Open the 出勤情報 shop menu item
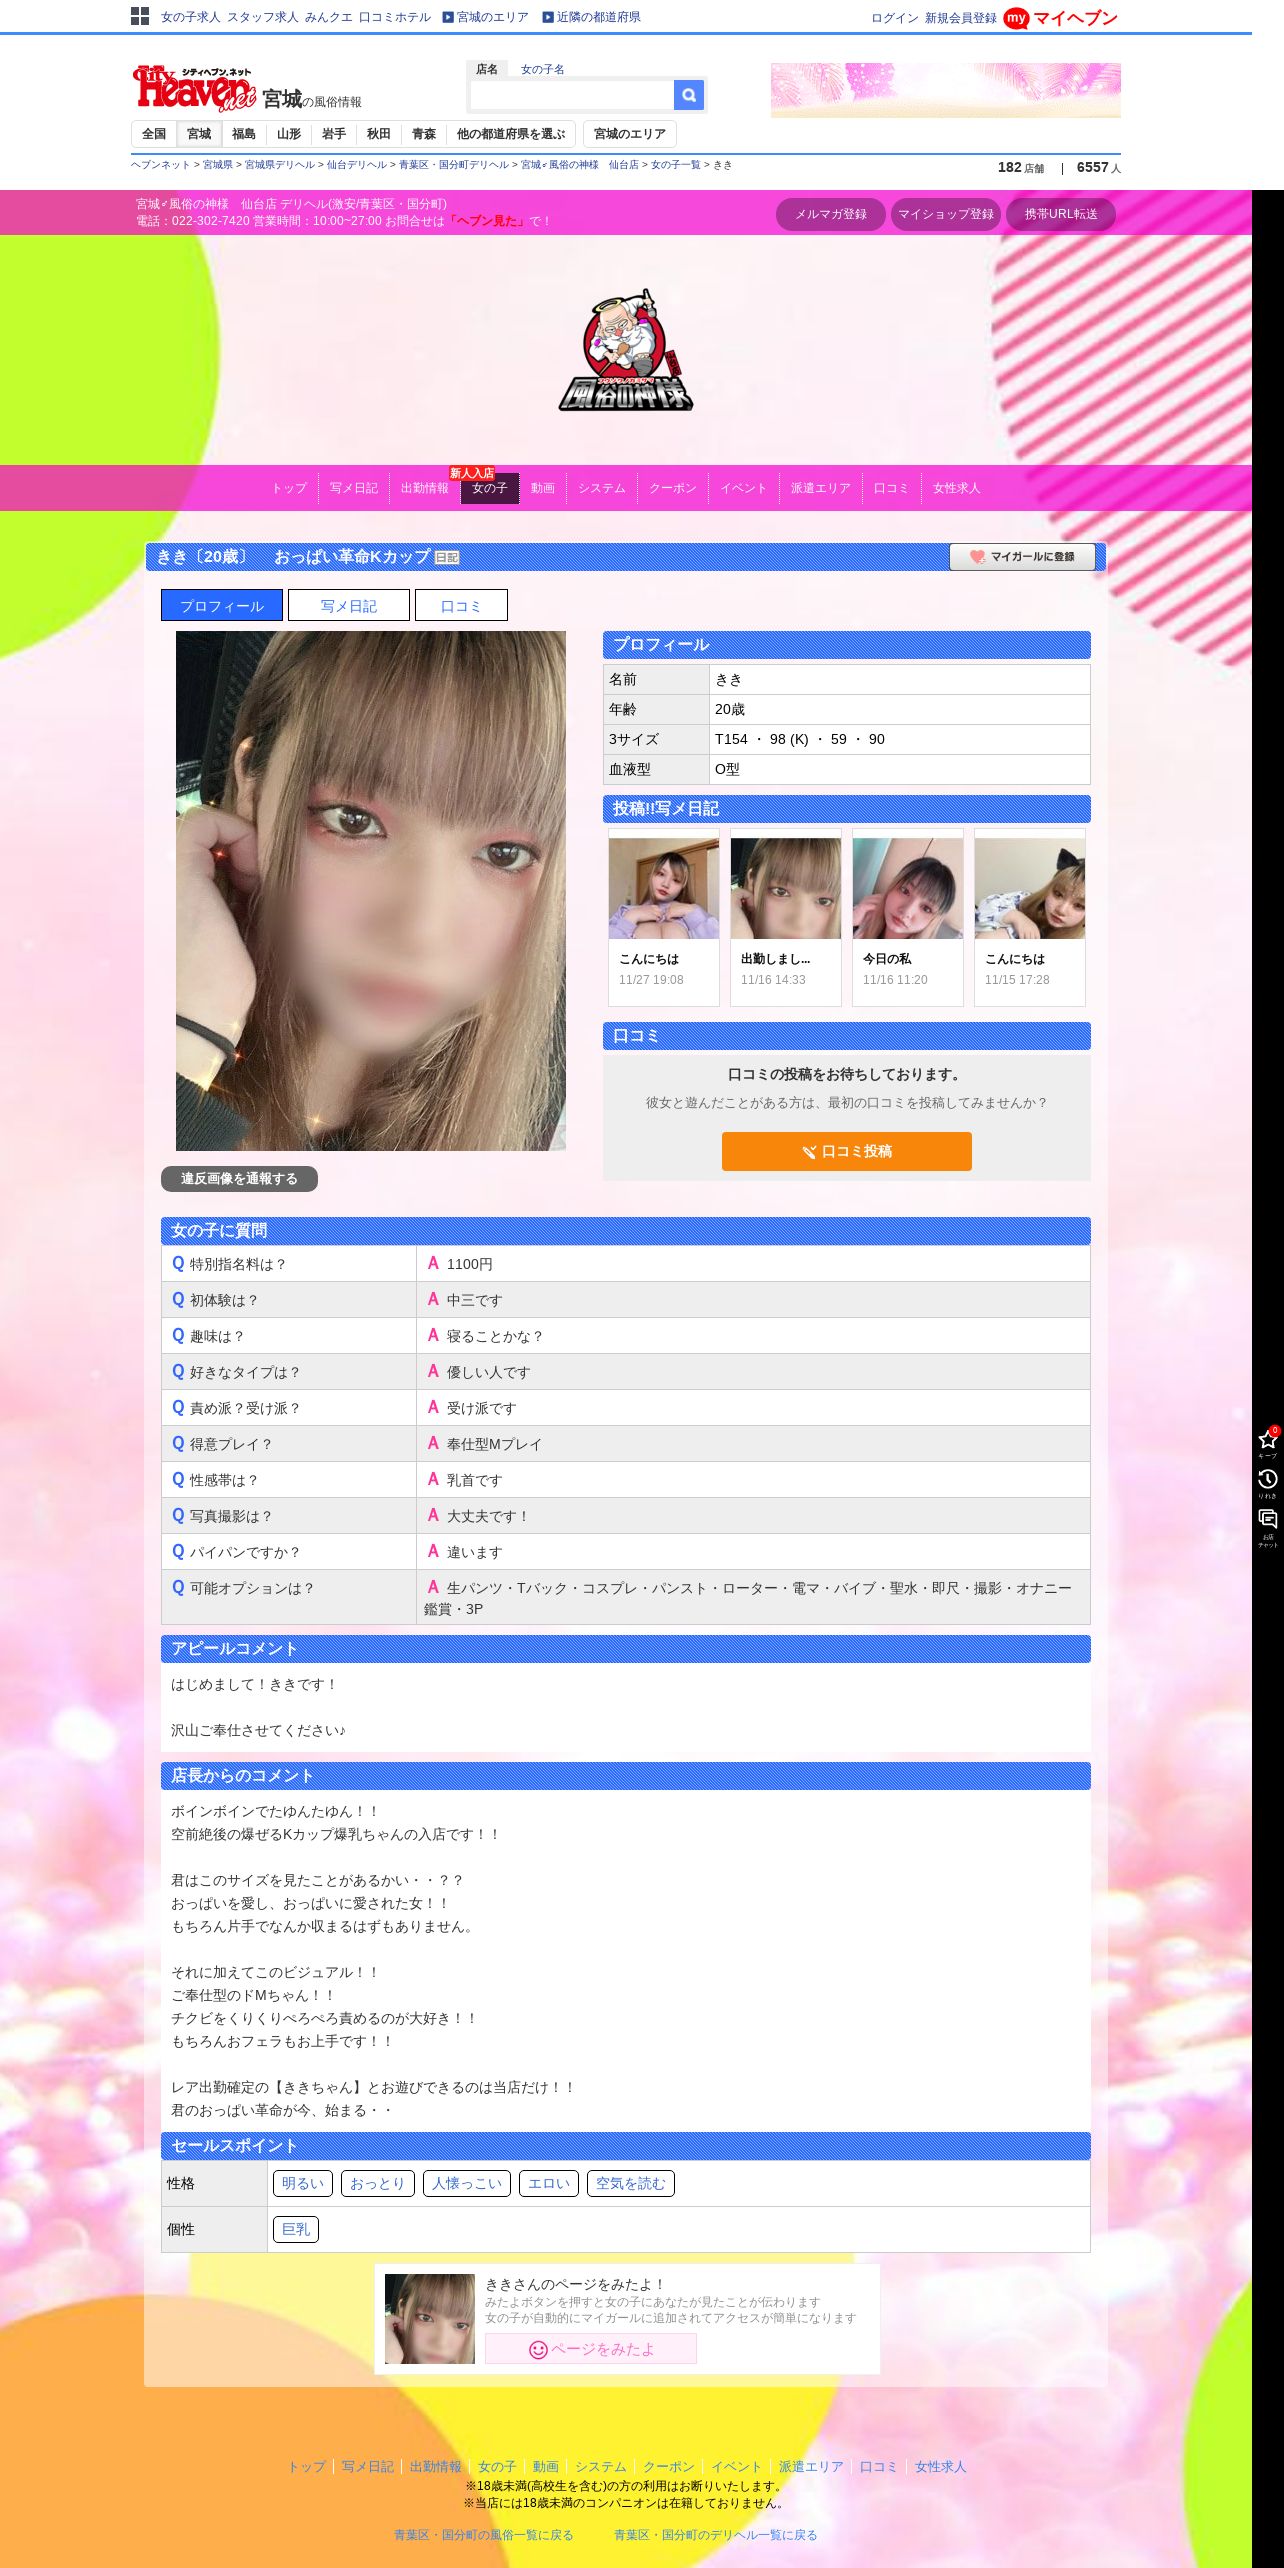This screenshot has width=1284, height=2568. (425, 488)
